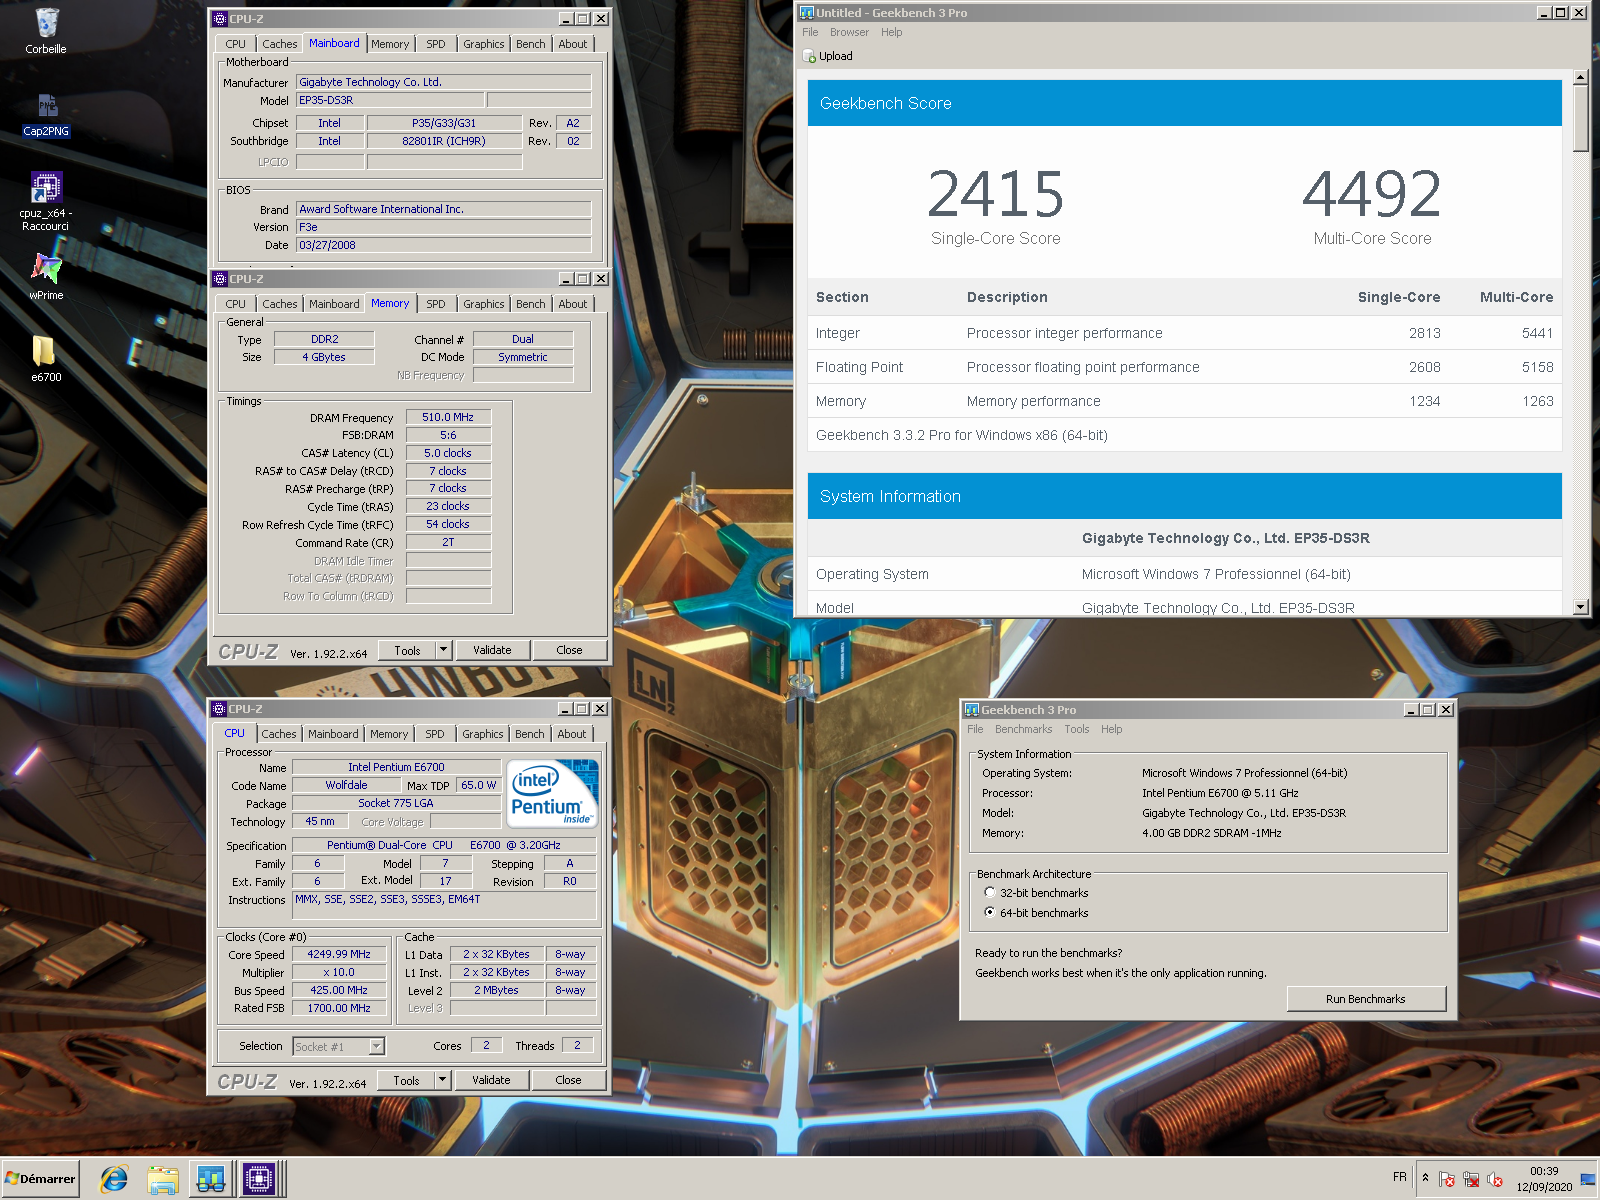Image resolution: width=1600 pixels, height=1200 pixels.
Task: Launch the wPrime desktop icon
Action: [46, 276]
